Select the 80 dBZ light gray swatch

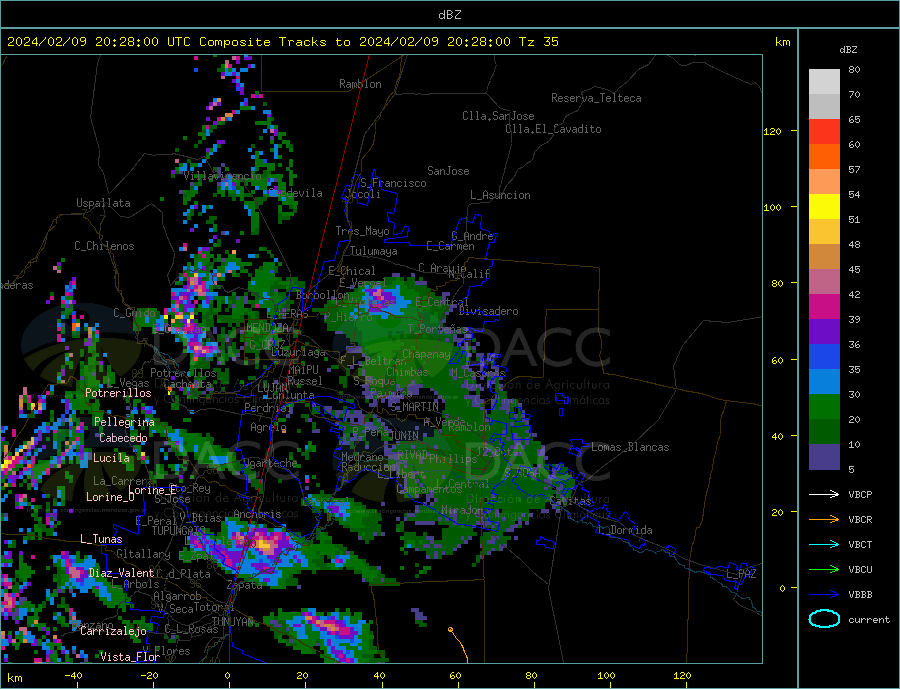(824, 82)
